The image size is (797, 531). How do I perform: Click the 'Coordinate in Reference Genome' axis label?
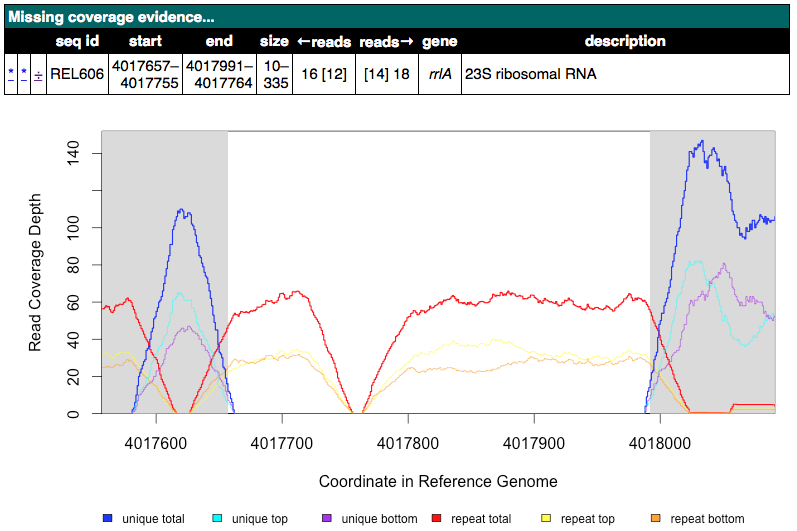438,481
